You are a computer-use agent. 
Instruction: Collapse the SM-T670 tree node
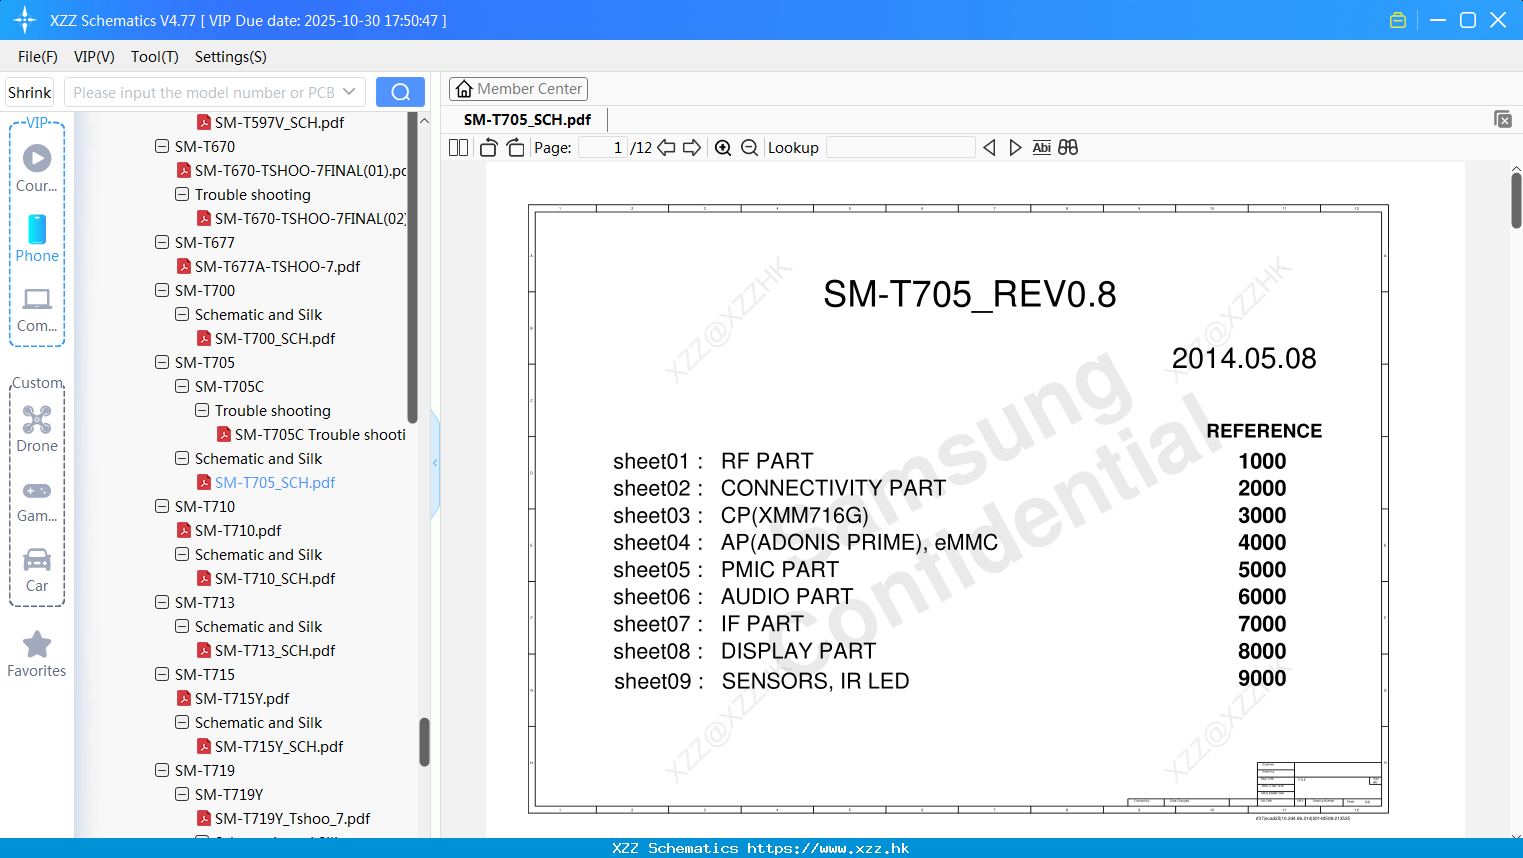point(162,146)
